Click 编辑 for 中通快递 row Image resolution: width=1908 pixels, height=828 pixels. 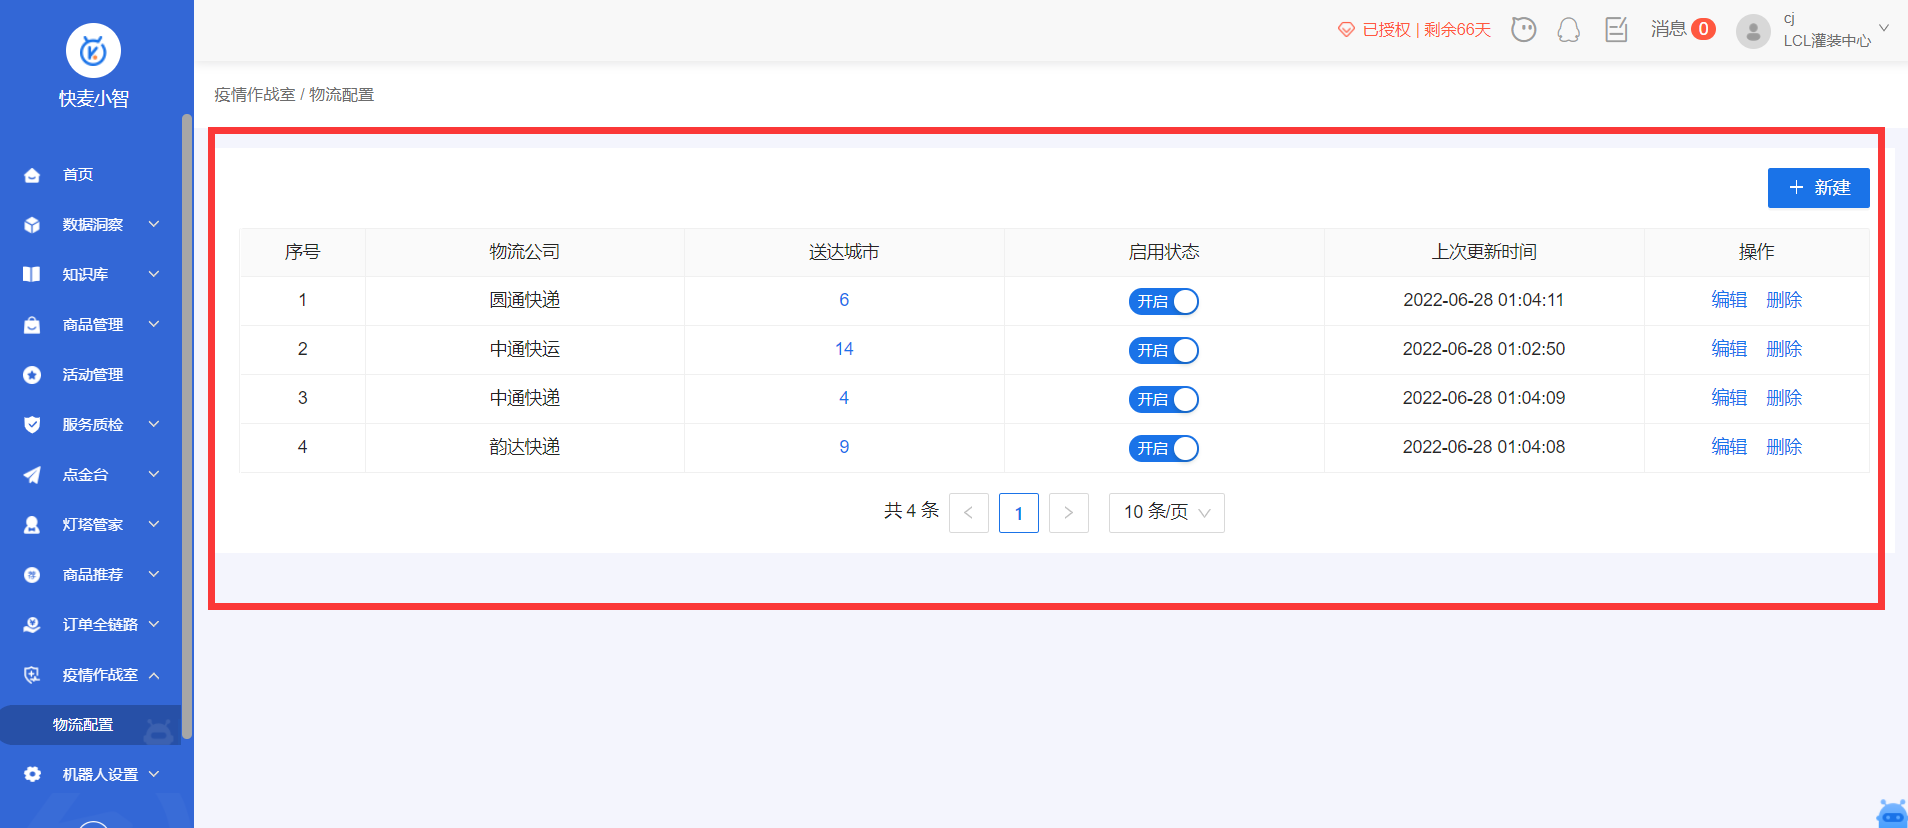pyautogui.click(x=1729, y=398)
